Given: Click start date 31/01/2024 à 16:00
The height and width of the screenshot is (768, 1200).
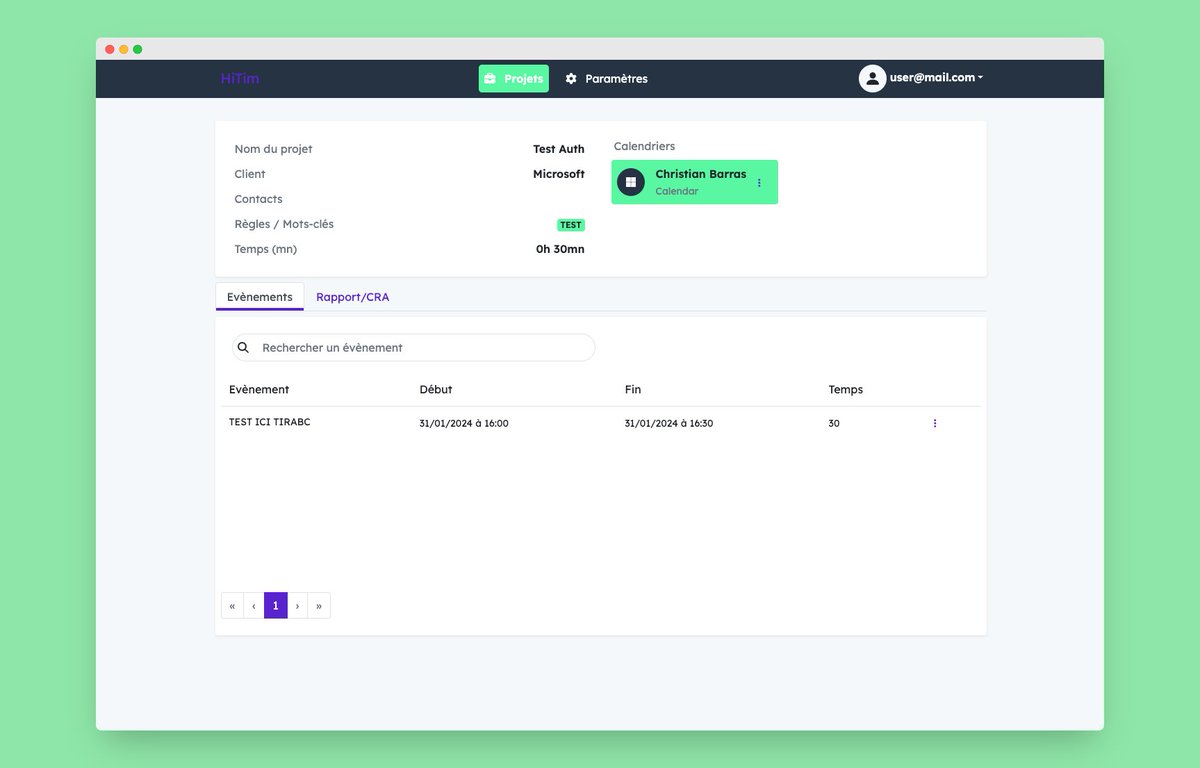Looking at the screenshot, I should click(x=464, y=424).
